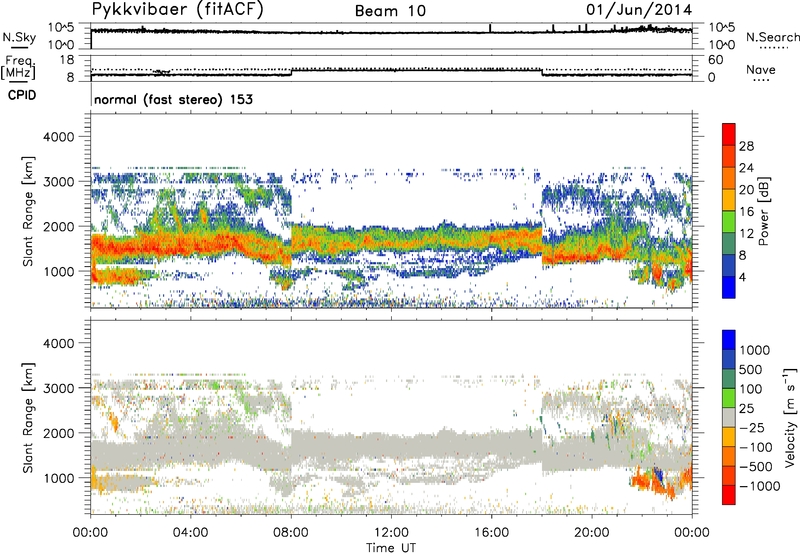Click the 8 tick on the frequency axis
The image size is (800, 554).
pyautogui.click(x=70, y=78)
